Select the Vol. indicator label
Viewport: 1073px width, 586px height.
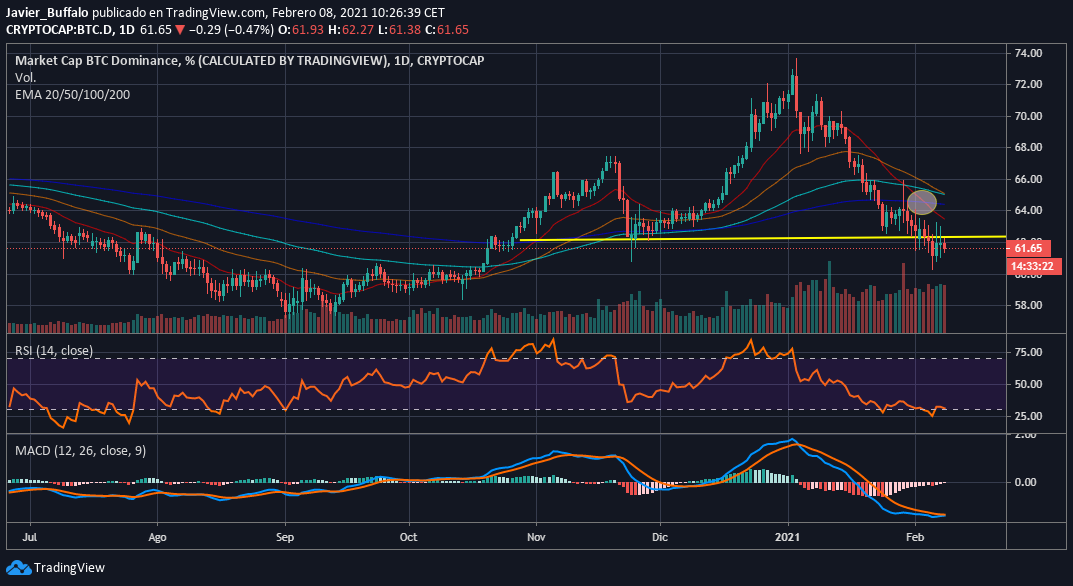27,76
